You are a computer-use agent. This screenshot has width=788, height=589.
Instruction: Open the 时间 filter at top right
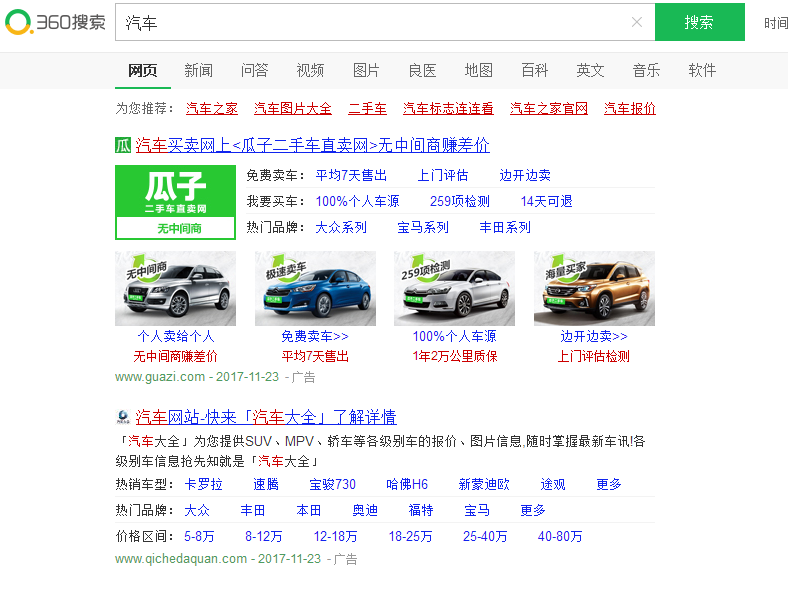[775, 23]
